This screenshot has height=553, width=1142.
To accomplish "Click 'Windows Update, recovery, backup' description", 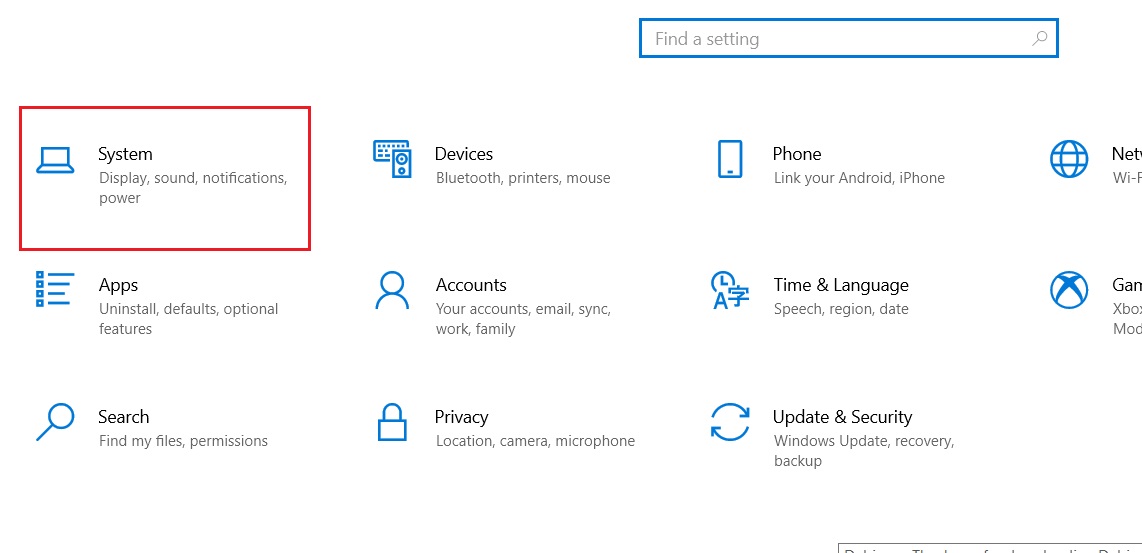I will (x=864, y=451).
